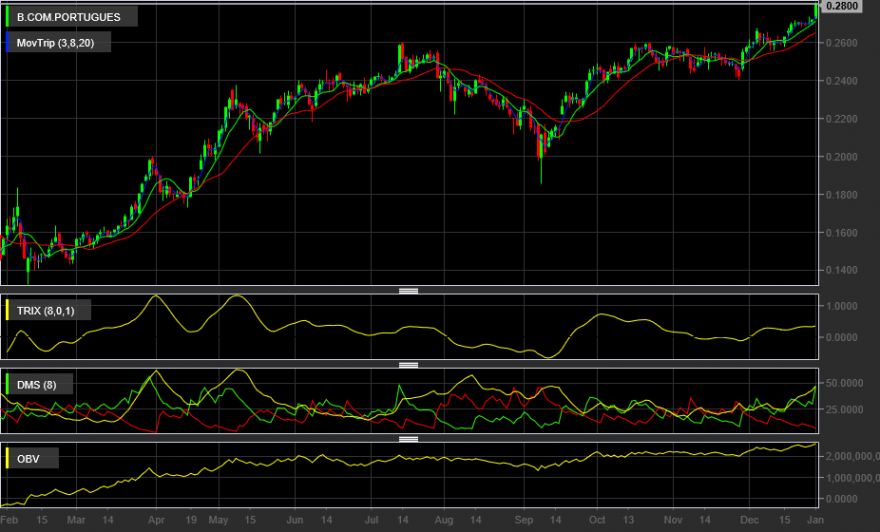
Task: Open the MovTrip (3,8,20) indicator label
Action: (55, 43)
